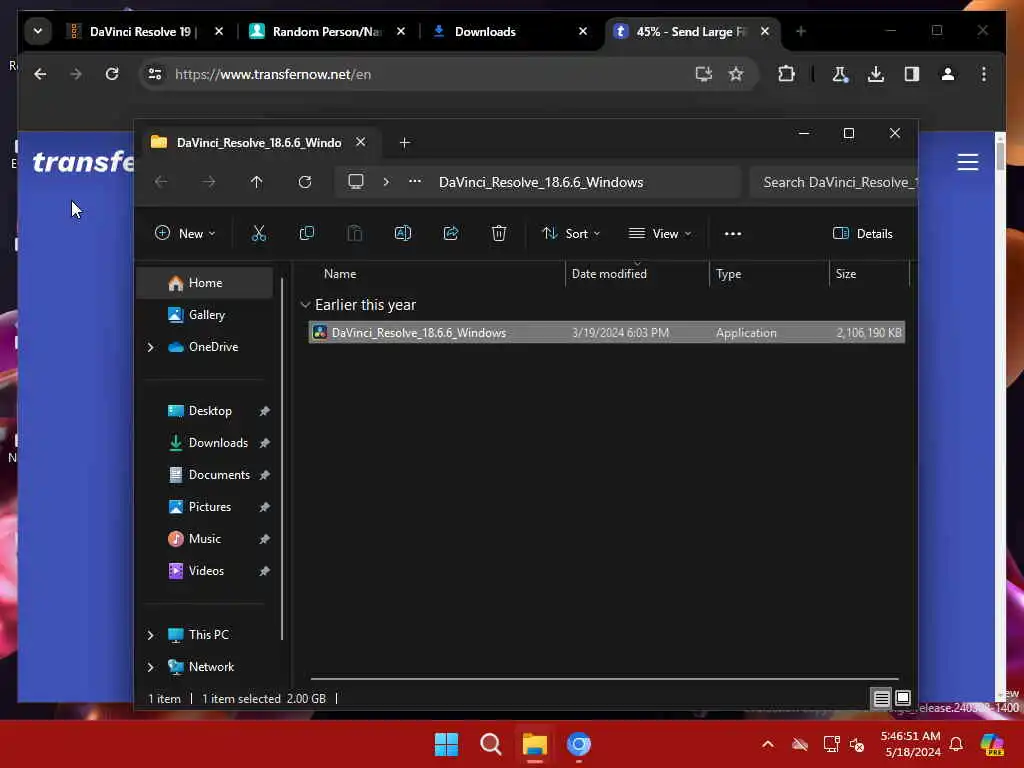Open Chrome Extensions puzzle icon
1024x768 pixels.
786,74
